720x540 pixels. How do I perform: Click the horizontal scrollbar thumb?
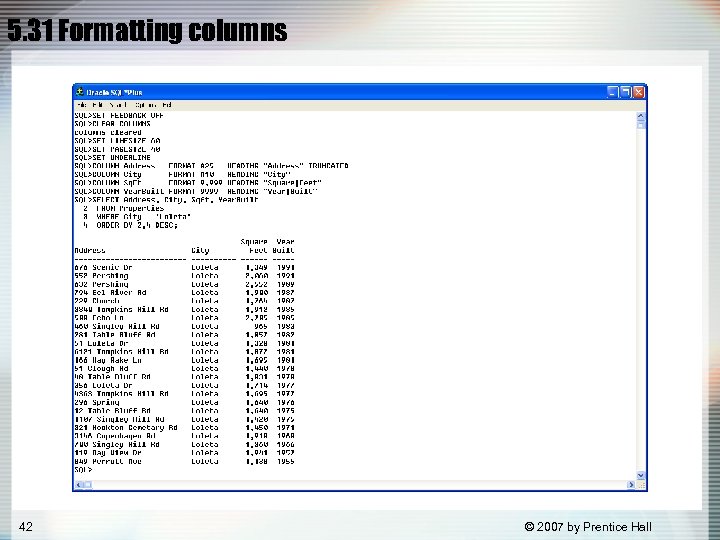point(88,485)
